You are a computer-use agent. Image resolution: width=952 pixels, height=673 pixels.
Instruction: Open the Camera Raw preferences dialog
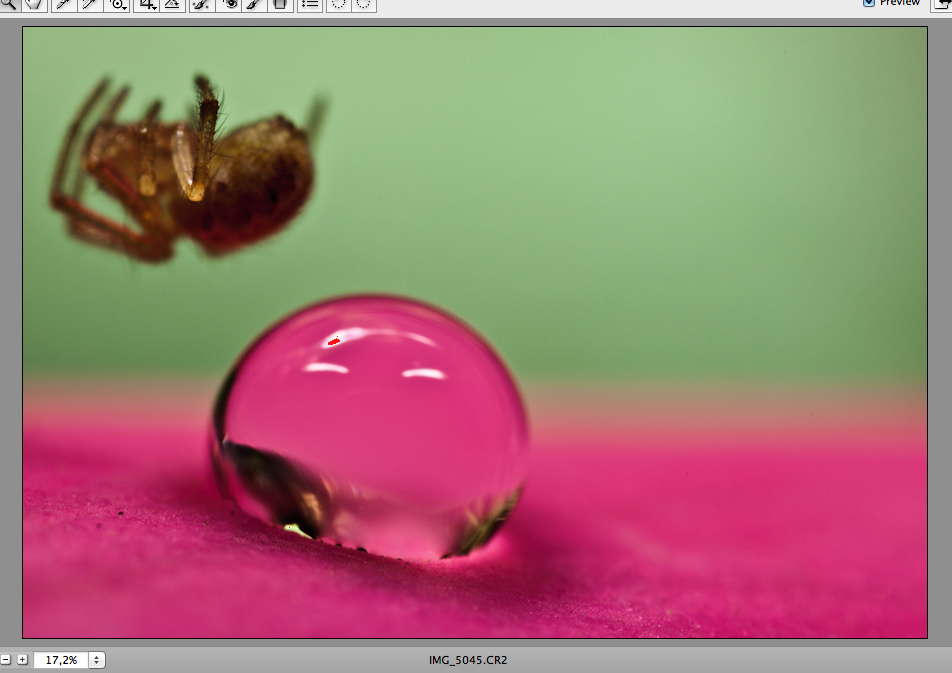310,4
